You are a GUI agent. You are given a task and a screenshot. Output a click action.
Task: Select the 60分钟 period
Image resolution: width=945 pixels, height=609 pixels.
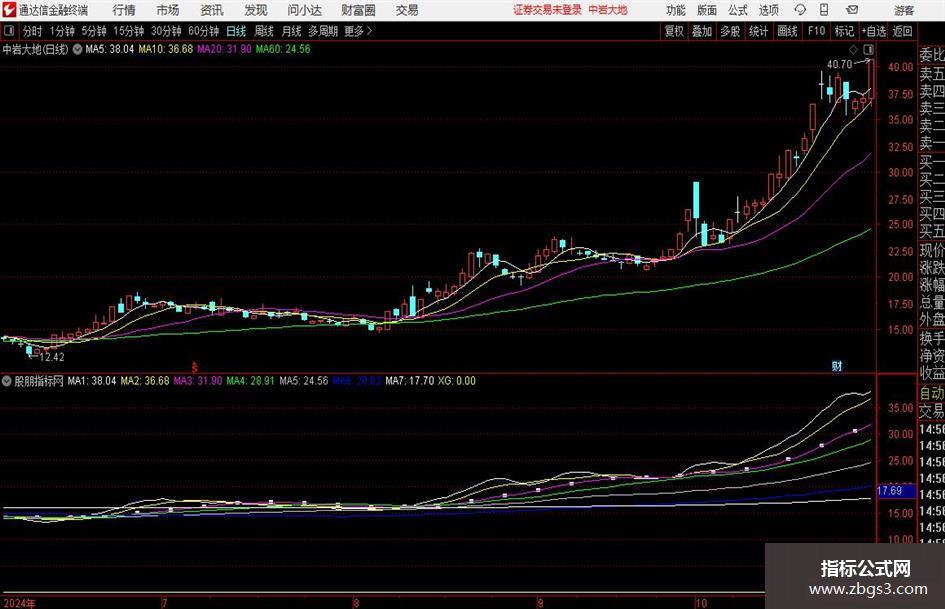(x=204, y=31)
